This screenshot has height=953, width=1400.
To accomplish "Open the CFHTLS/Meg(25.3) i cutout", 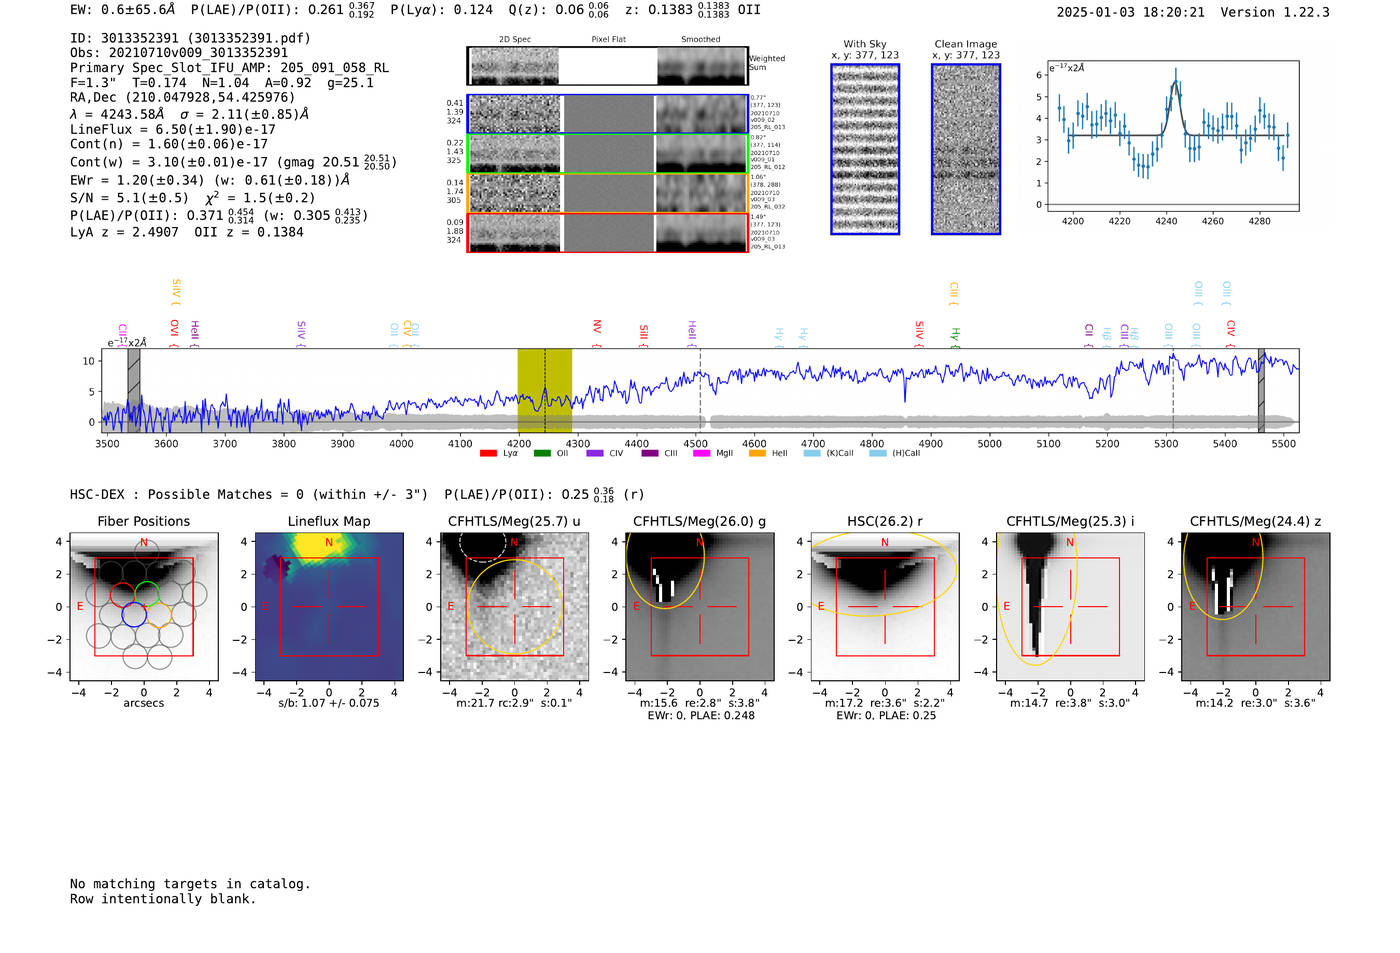I will click(1070, 606).
